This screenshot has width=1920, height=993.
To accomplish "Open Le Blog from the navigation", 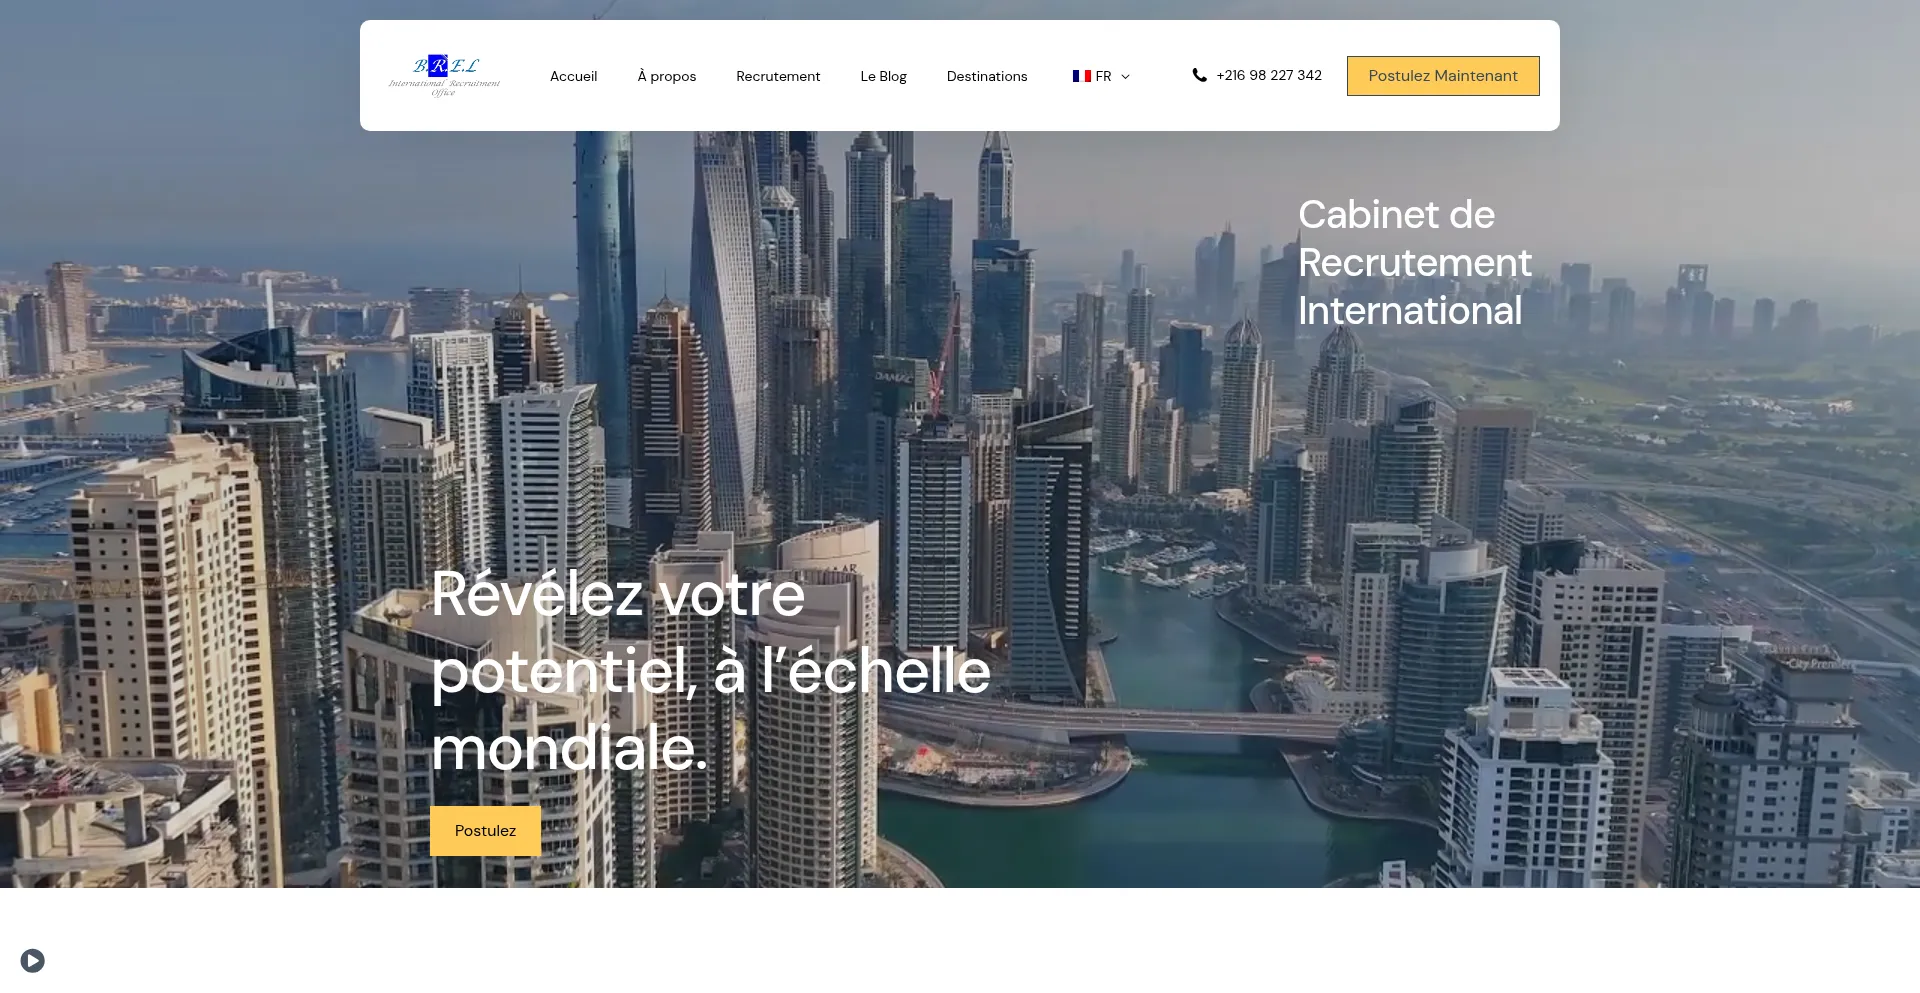I will (884, 76).
